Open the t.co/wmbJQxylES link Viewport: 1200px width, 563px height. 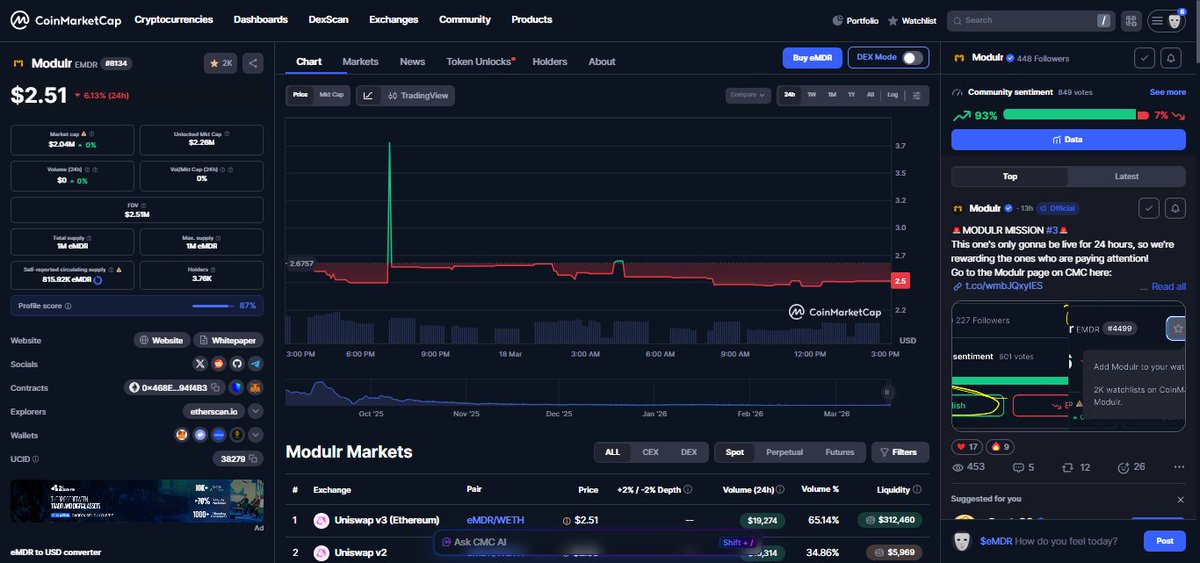[1003, 286]
